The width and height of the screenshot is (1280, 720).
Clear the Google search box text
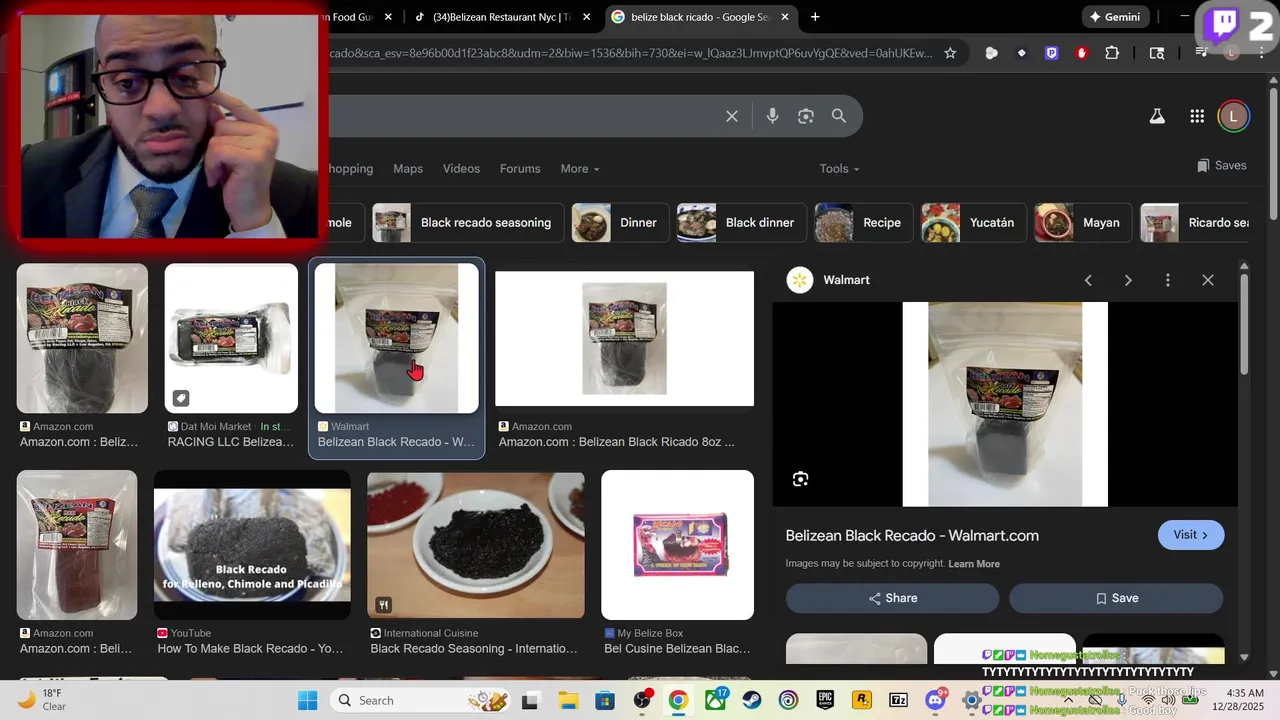pos(732,116)
